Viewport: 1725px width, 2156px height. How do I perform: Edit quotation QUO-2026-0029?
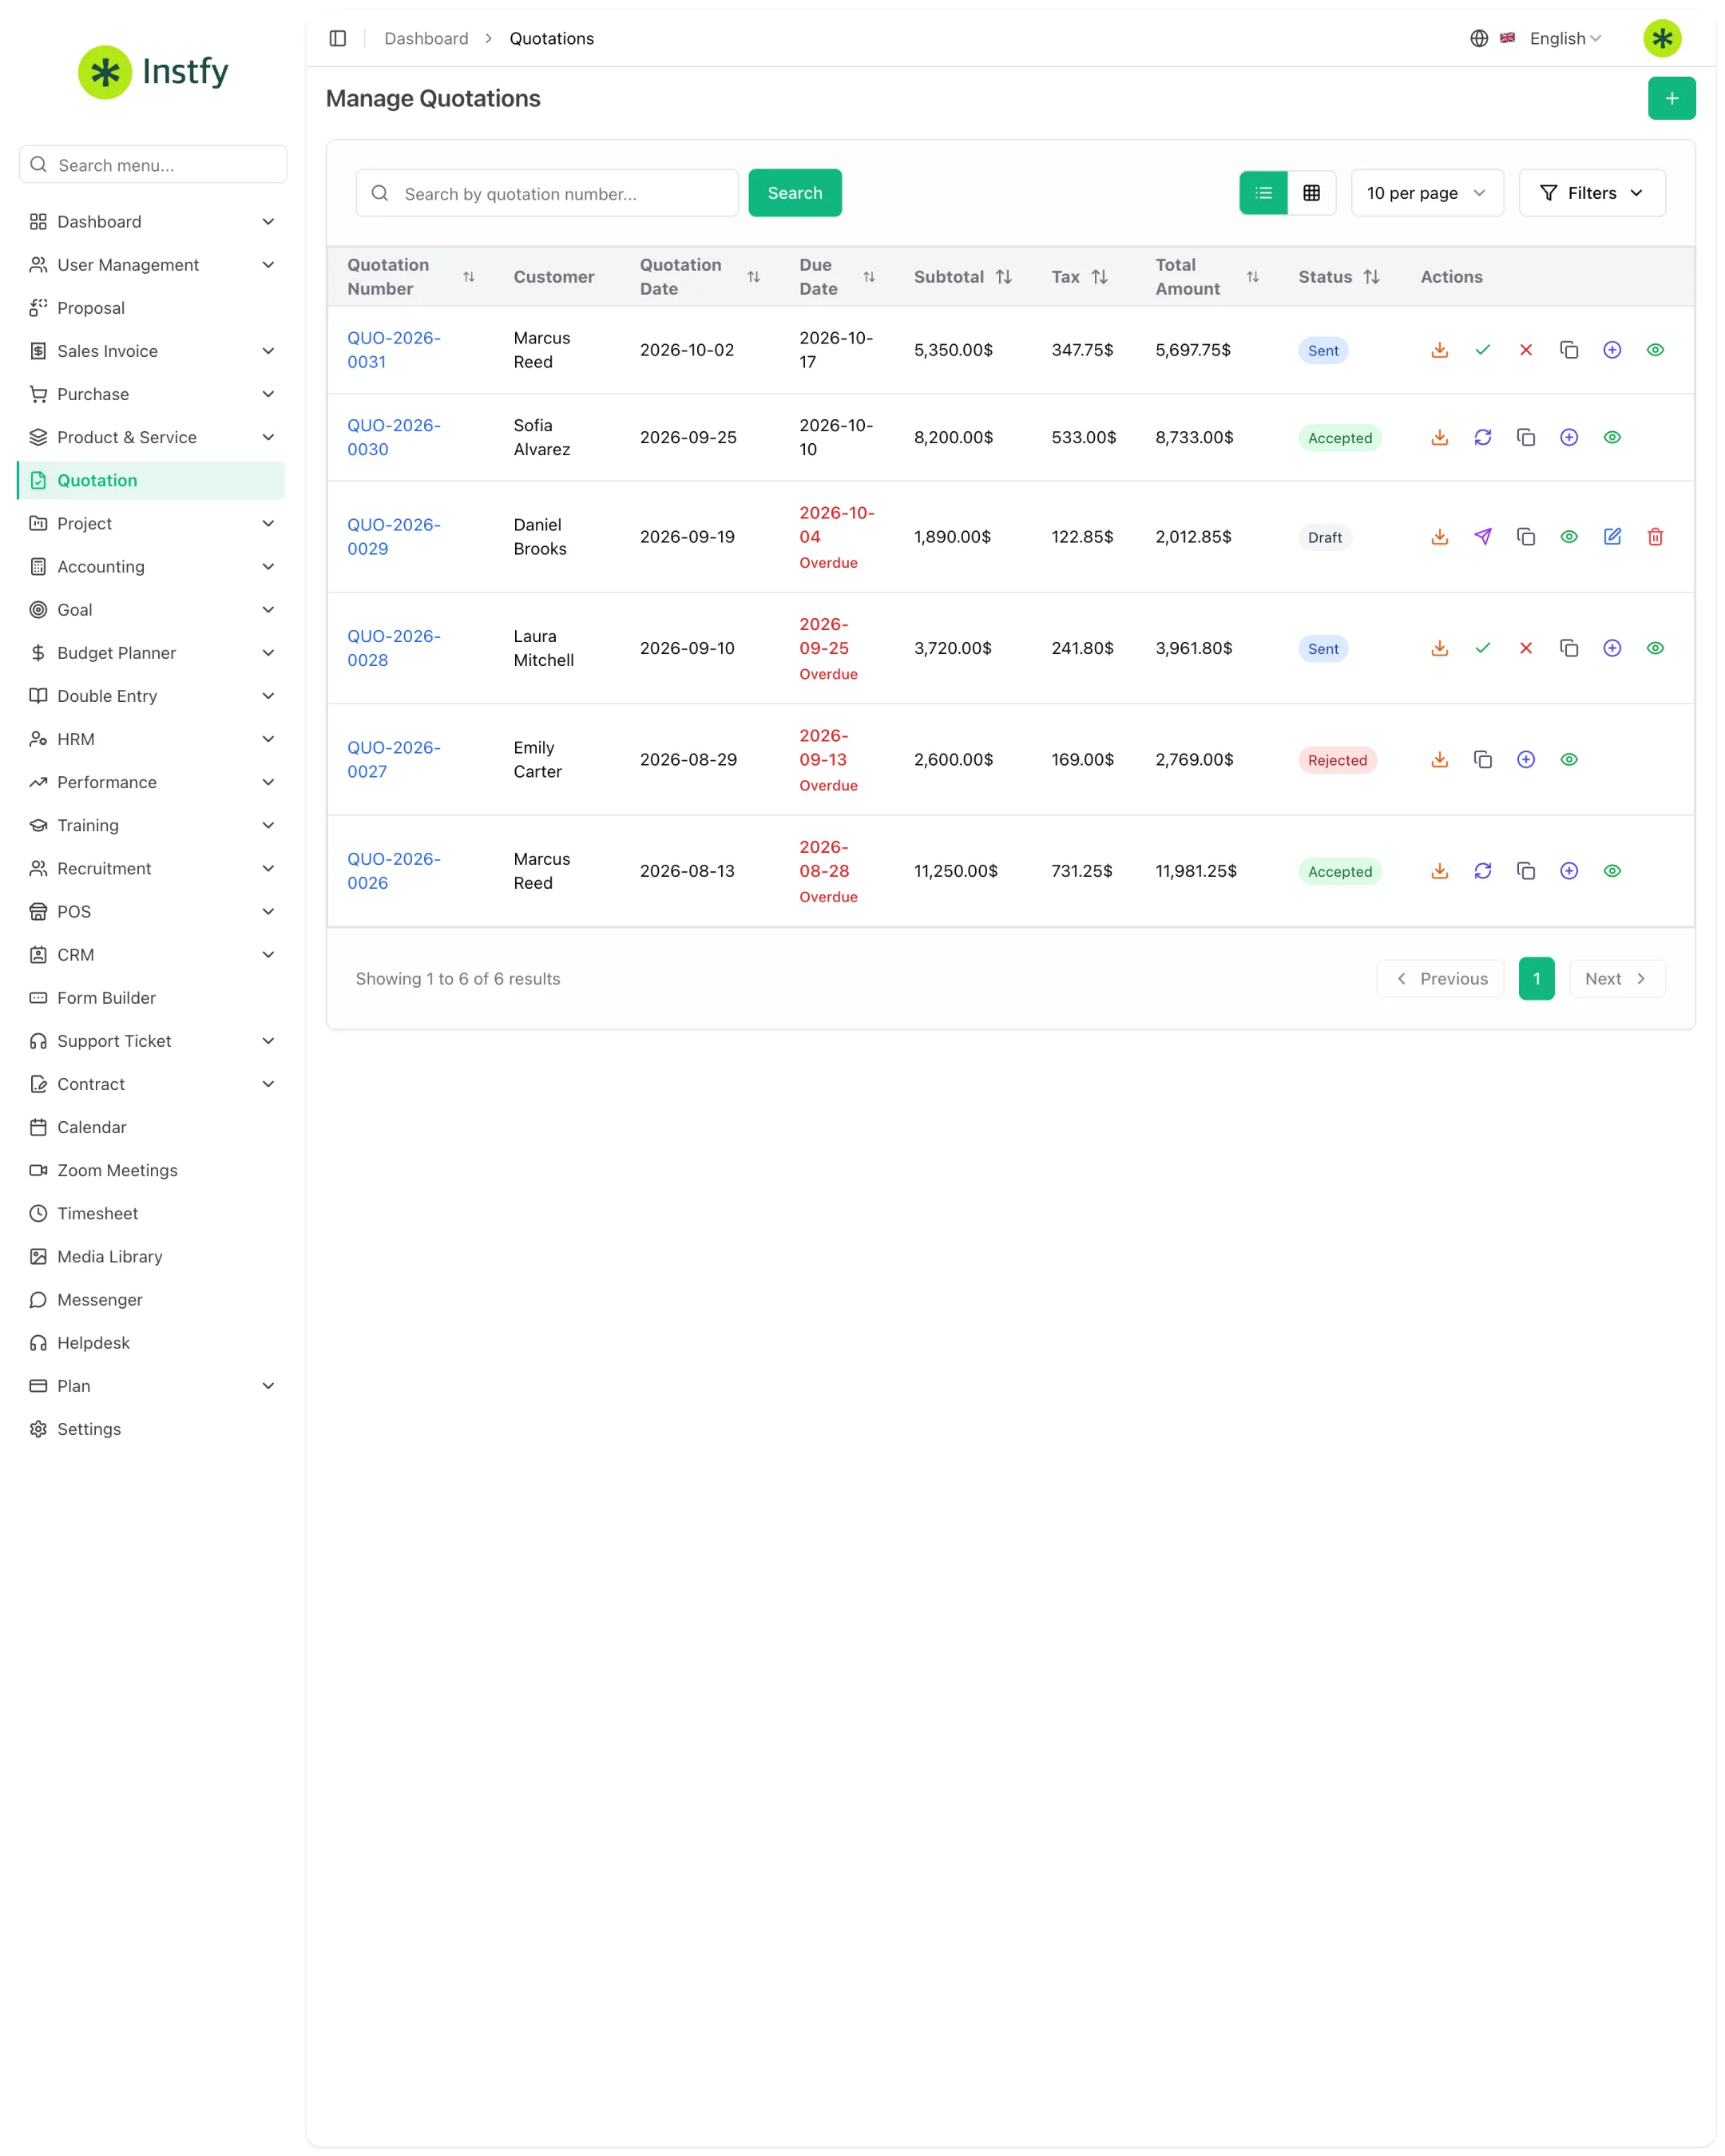[1611, 537]
